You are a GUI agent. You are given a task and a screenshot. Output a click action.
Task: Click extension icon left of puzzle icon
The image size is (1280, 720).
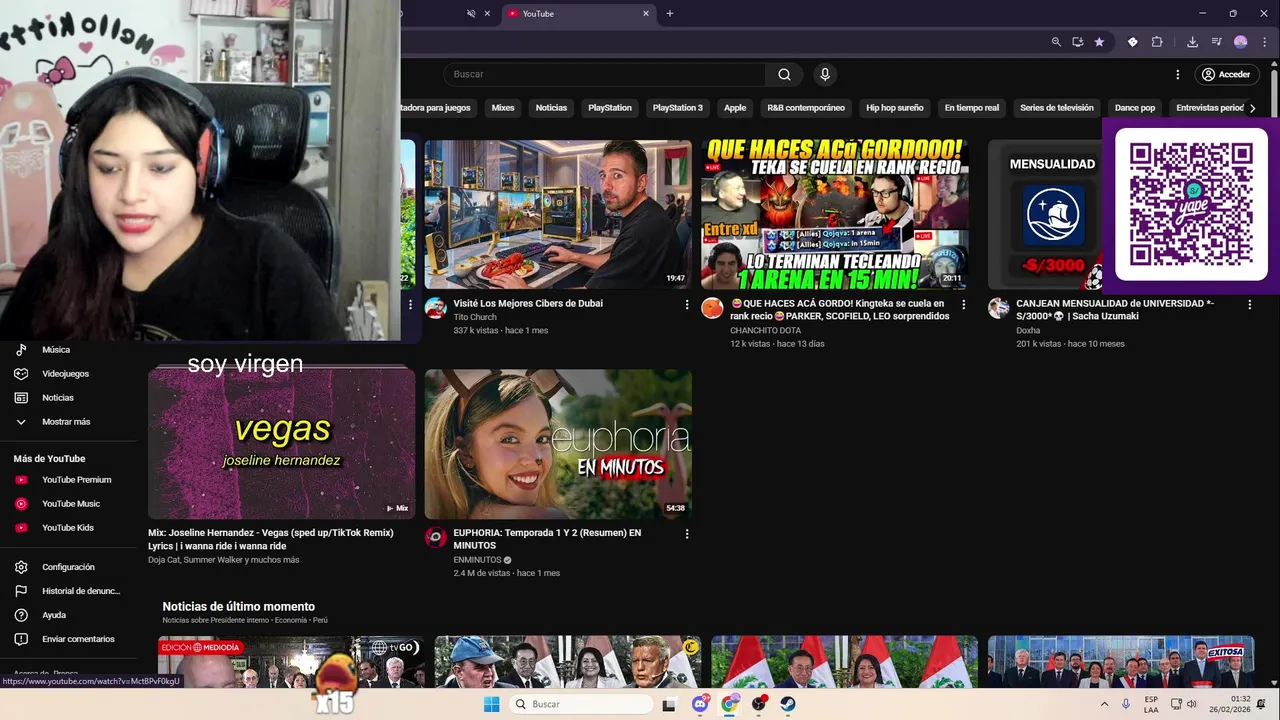pos(1133,42)
